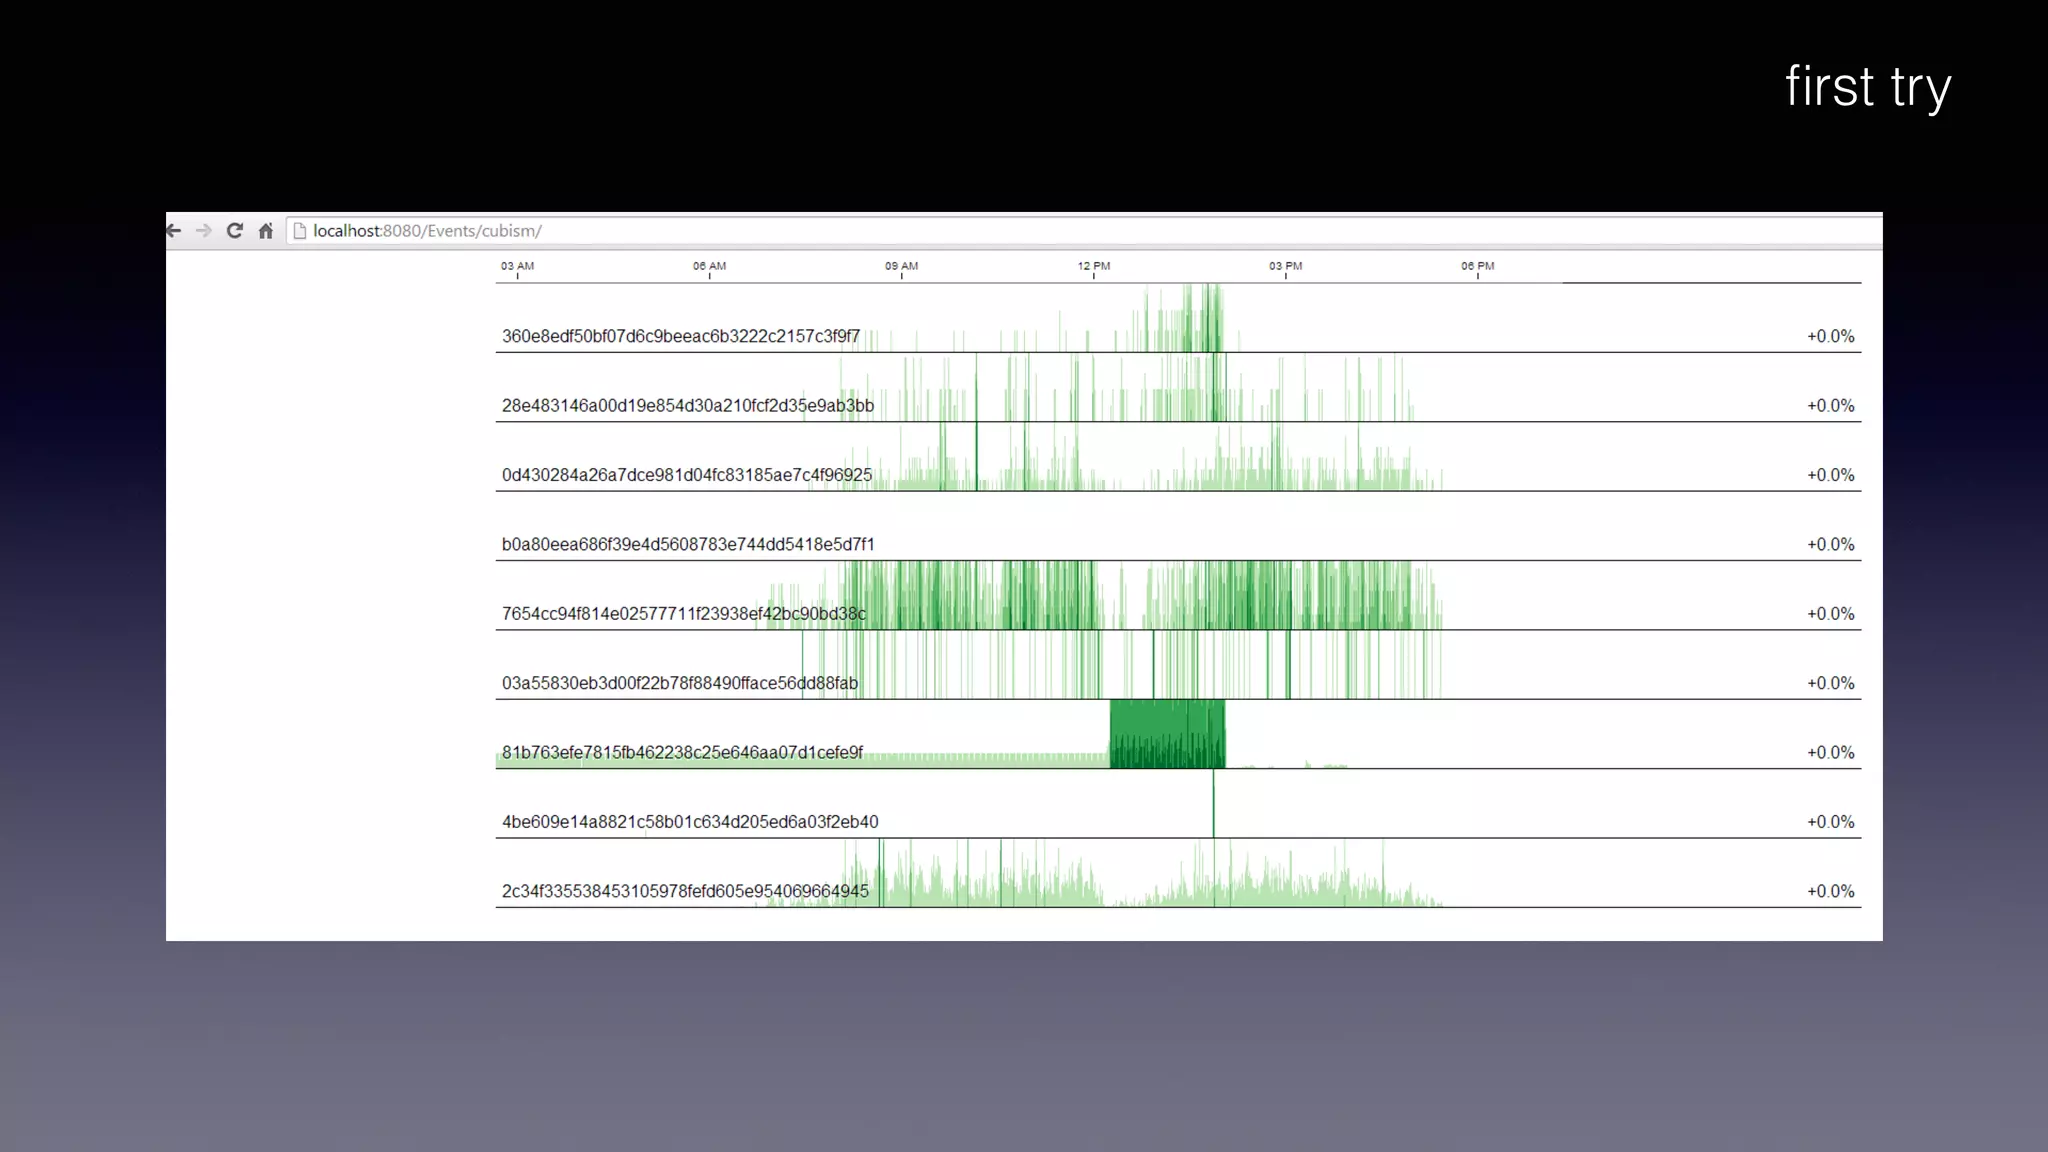Reload the page with refresh icon
Image resolution: width=2048 pixels, height=1152 pixels.
(235, 231)
